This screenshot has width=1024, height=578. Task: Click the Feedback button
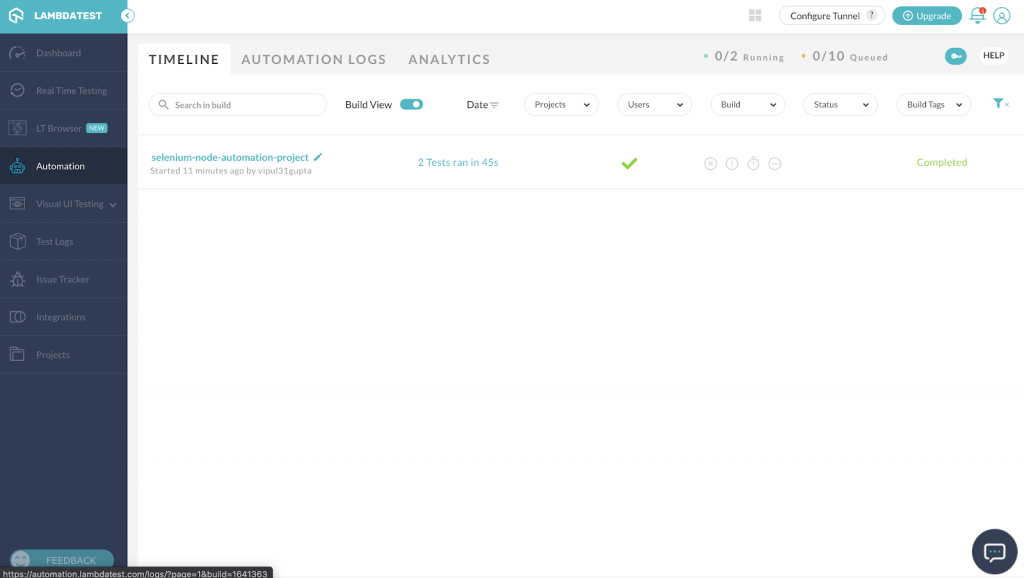[x=62, y=560]
